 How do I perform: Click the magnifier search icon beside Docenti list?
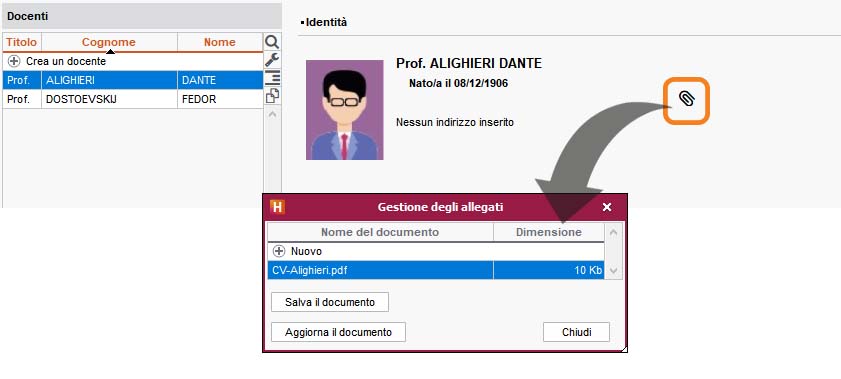click(x=272, y=42)
